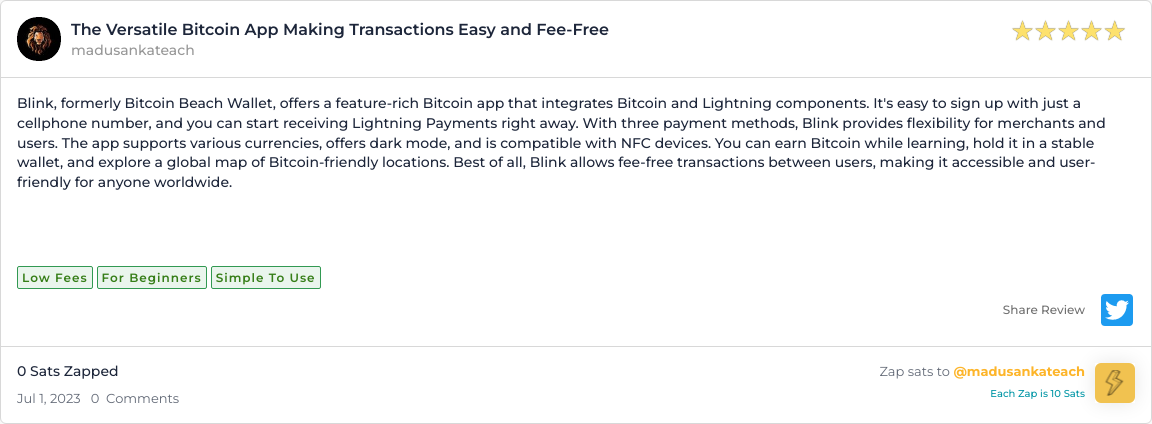
Task: Click the fifth rating star
Action: (1114, 32)
